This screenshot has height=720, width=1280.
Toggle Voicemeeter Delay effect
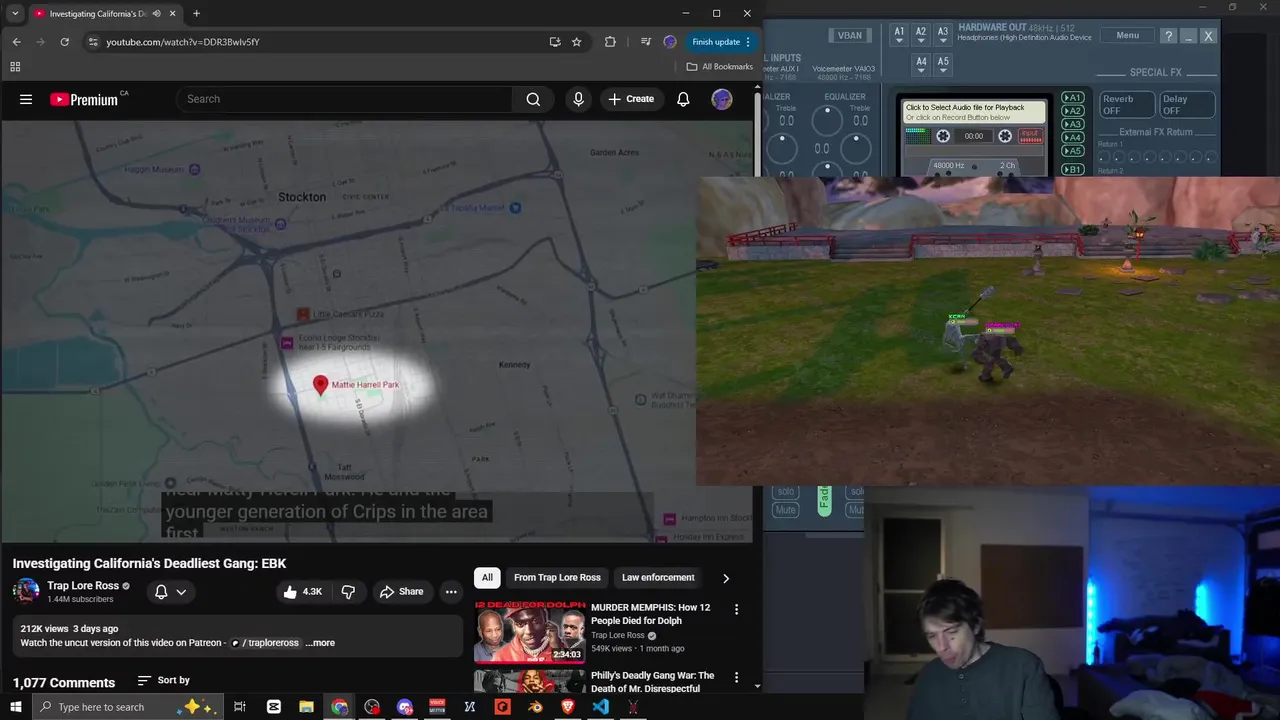1187,105
